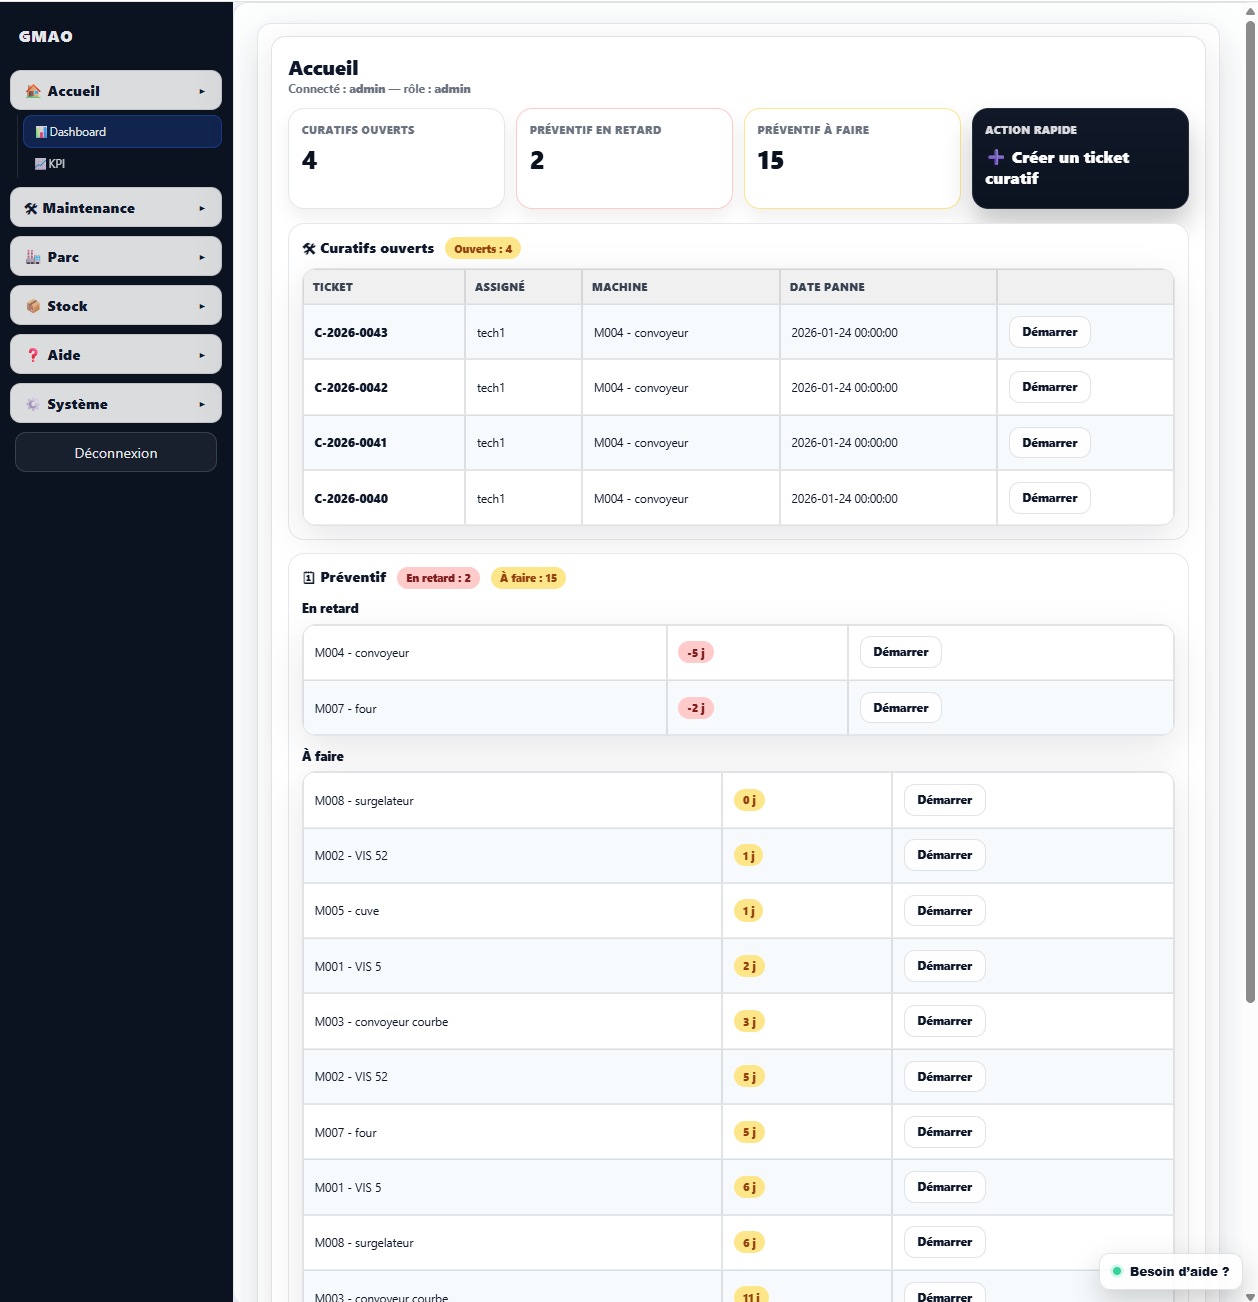Open the Préventif en retard card
This screenshot has width=1258, height=1302.
(x=624, y=158)
